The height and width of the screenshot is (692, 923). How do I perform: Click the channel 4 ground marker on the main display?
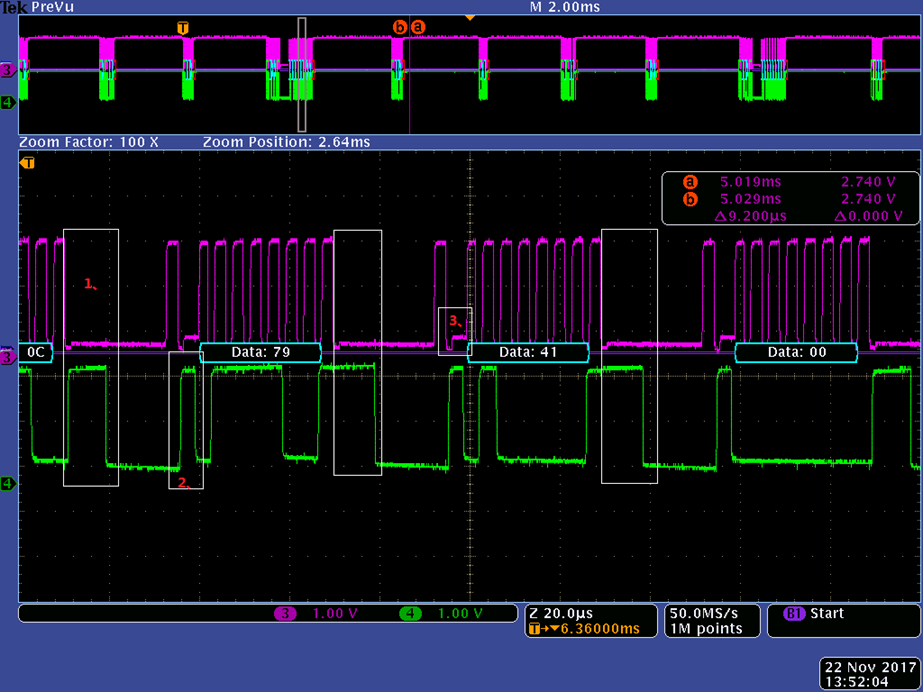(x=7, y=484)
